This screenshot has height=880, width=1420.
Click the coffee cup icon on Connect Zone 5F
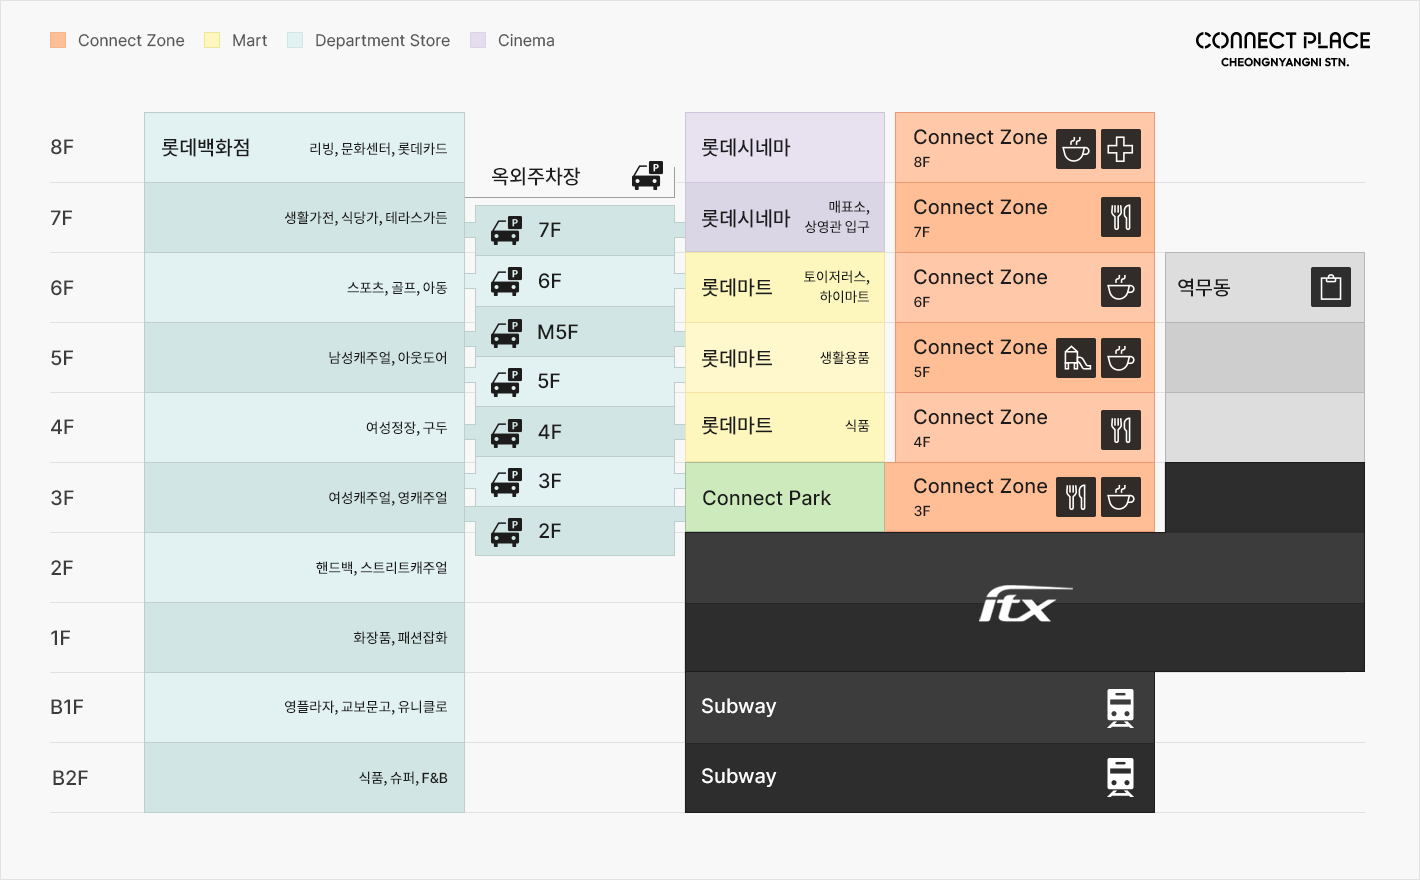click(x=1121, y=358)
